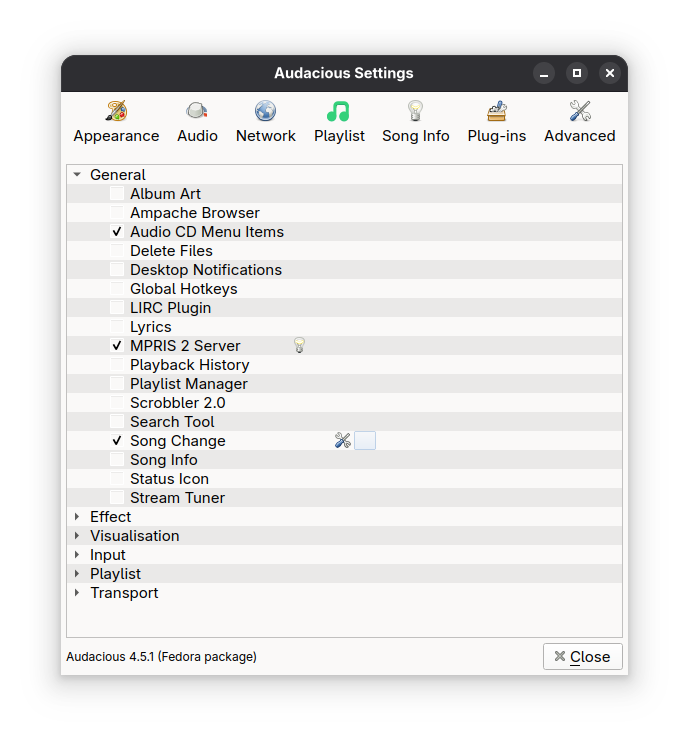Collapse the General plugin group
The width and height of the screenshot is (689, 742).
77,175
